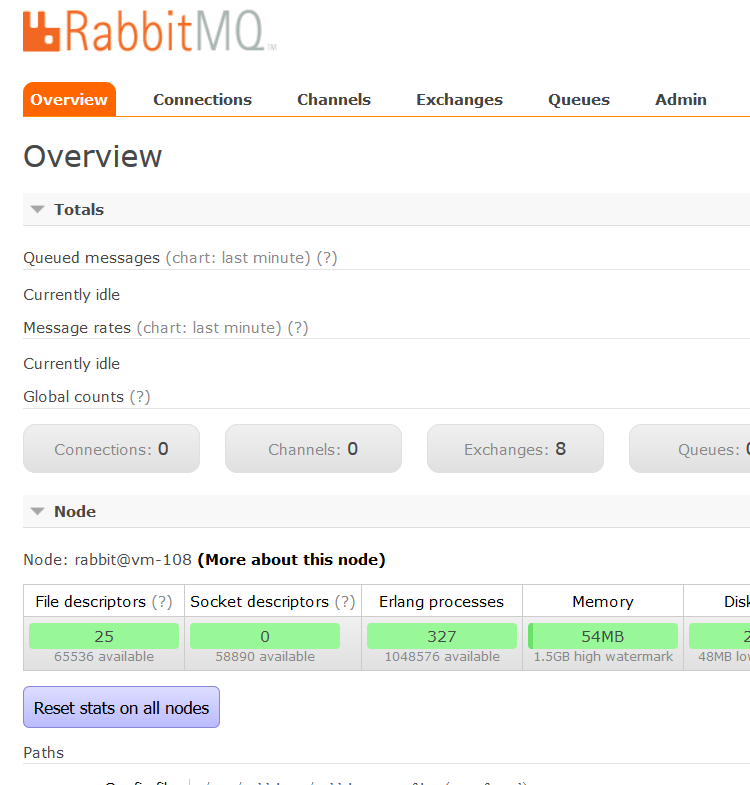Viewport: 750px width, 785px height.
Task: Open help (?) for Global counts
Action: [140, 397]
